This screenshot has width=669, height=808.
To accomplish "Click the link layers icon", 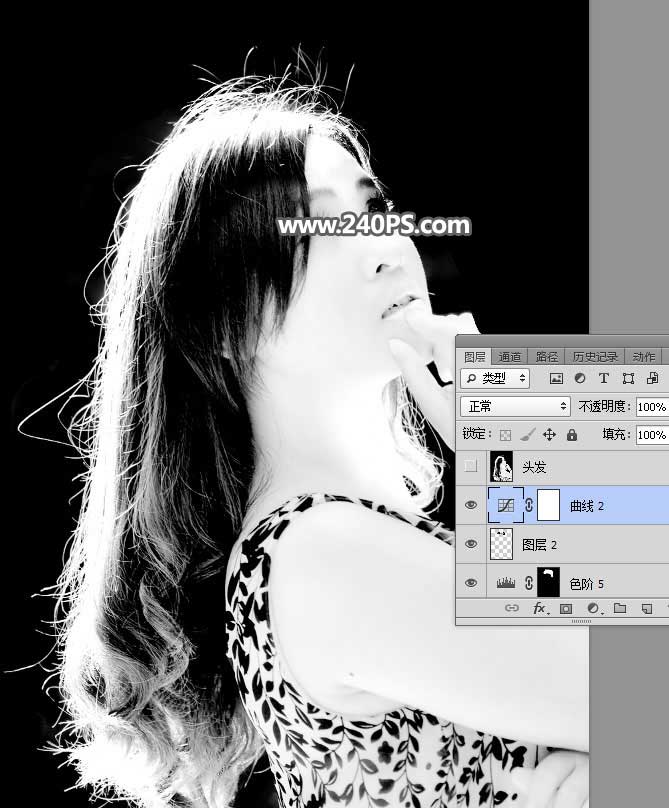I will pos(511,608).
